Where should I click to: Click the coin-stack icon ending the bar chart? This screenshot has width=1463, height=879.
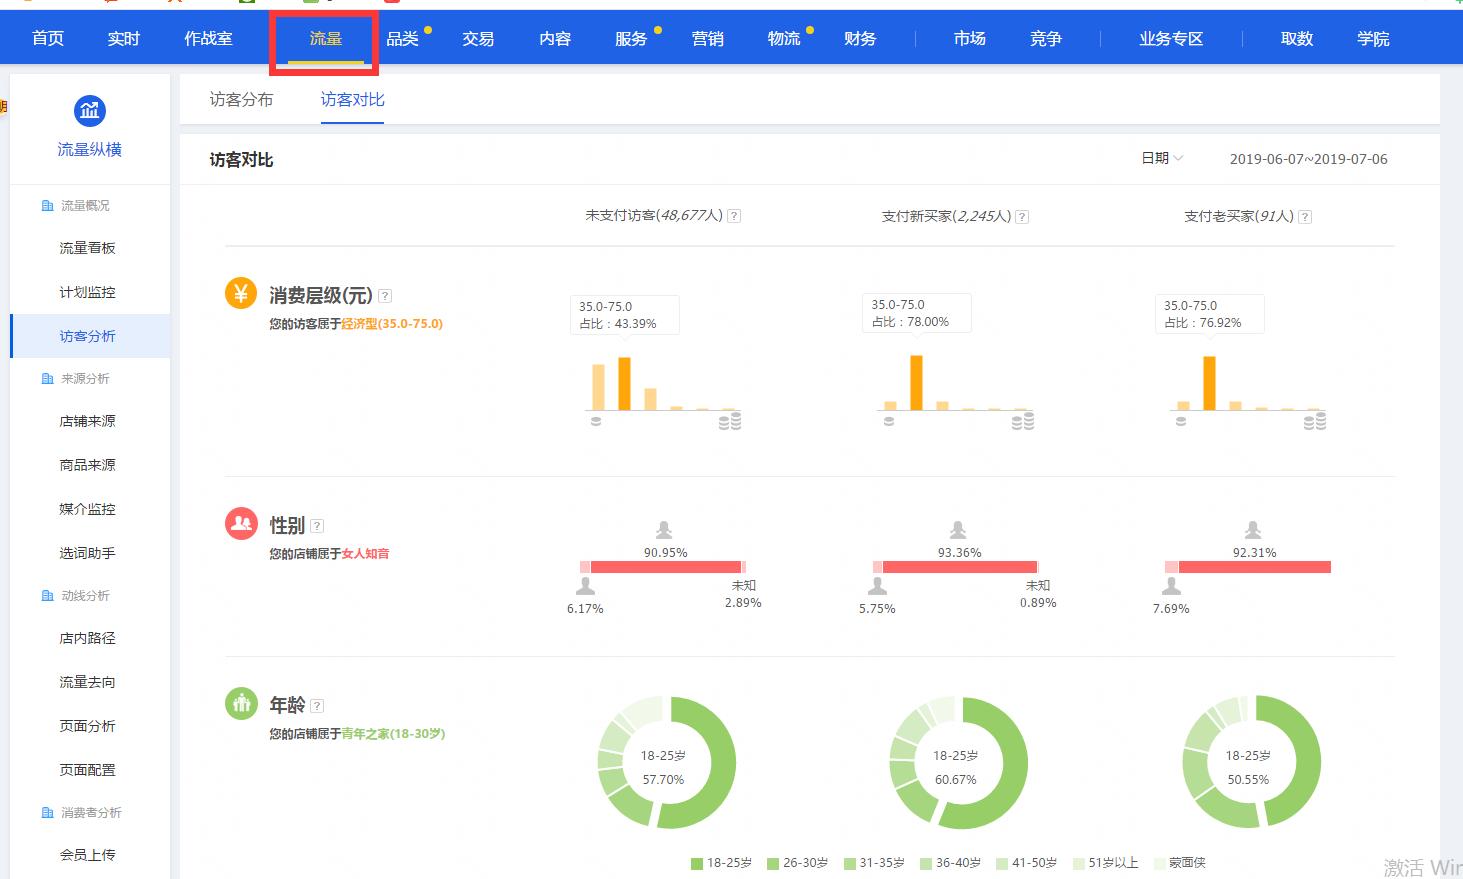point(731,421)
